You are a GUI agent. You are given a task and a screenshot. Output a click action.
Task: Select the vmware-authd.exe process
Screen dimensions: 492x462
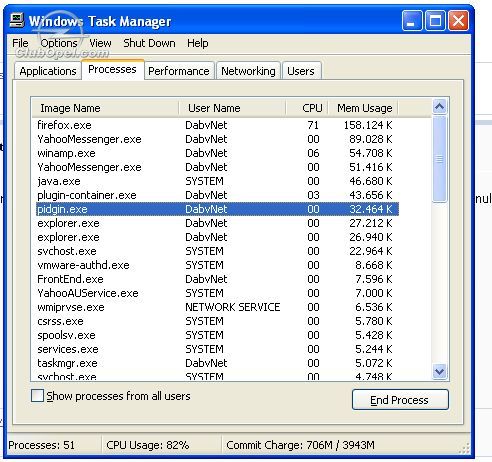point(217,265)
